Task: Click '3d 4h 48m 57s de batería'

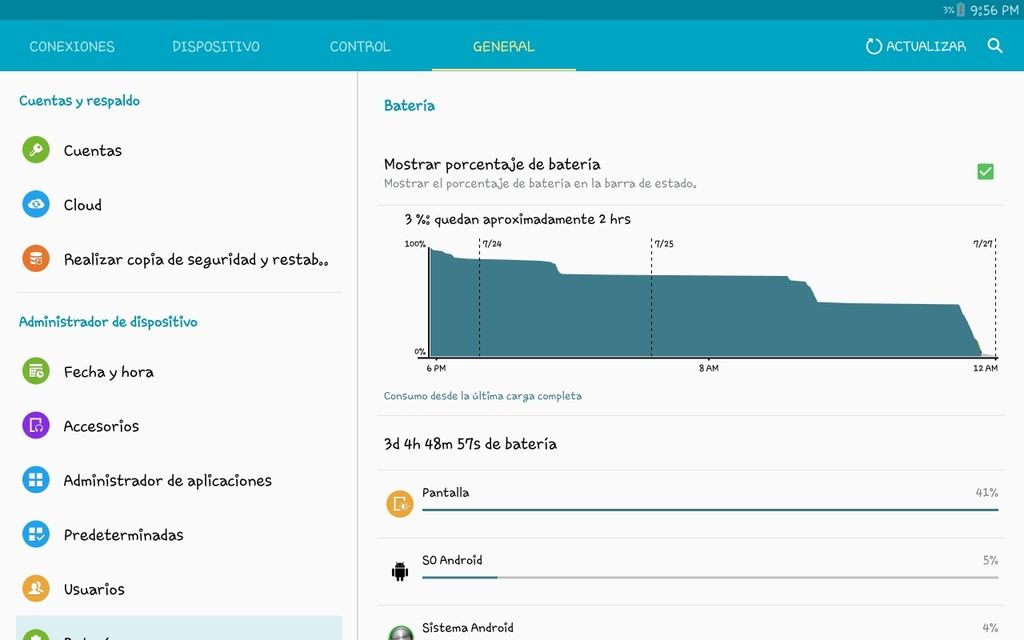Action: point(470,444)
